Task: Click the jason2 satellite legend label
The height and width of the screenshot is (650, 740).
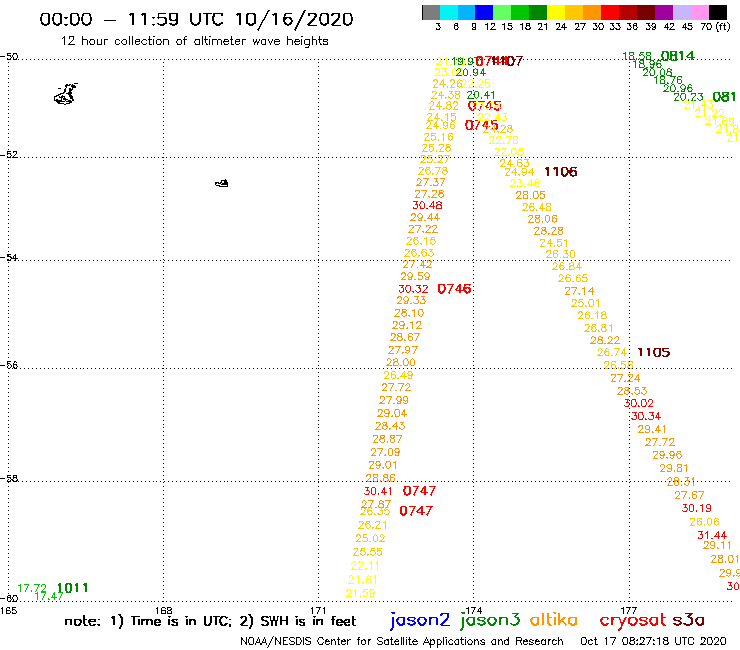Action: pos(420,620)
